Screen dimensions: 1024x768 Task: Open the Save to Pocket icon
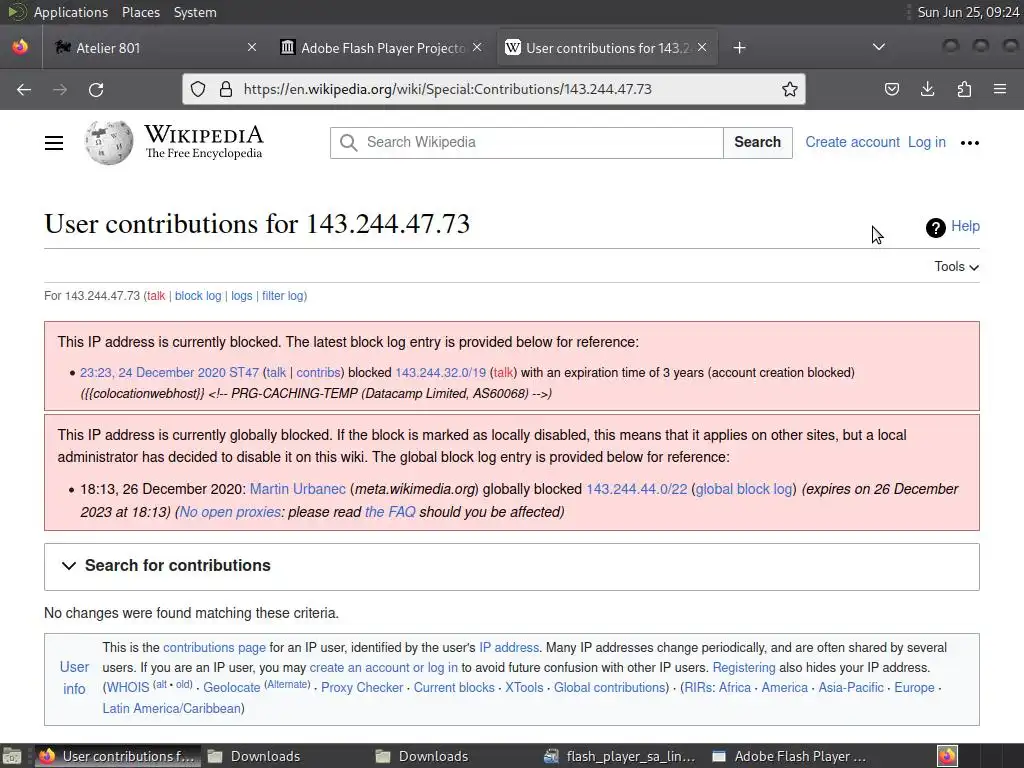pos(891,89)
